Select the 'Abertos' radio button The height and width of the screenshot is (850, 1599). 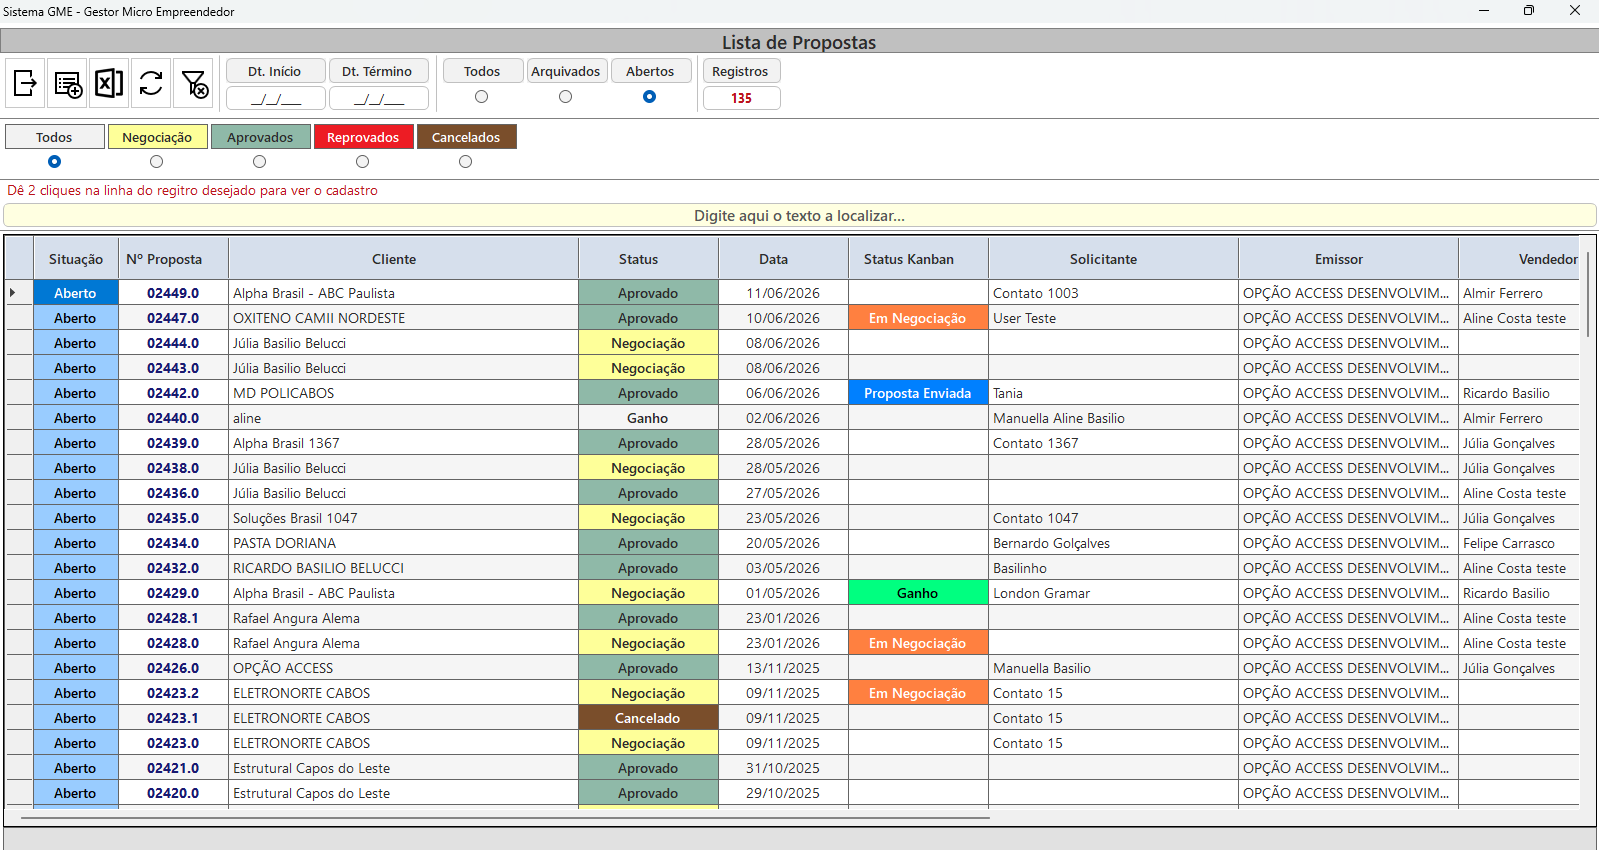pyautogui.click(x=650, y=97)
